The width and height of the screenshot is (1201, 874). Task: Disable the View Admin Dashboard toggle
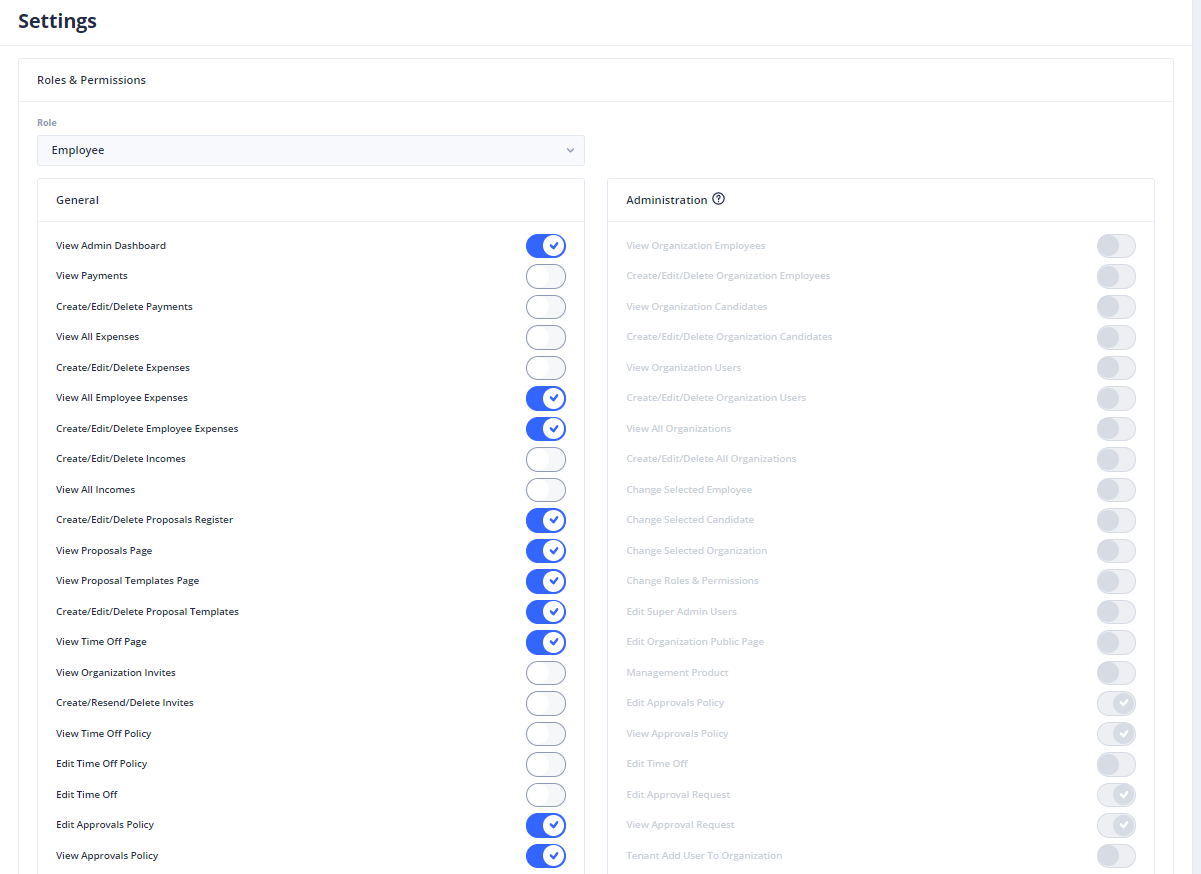click(546, 246)
